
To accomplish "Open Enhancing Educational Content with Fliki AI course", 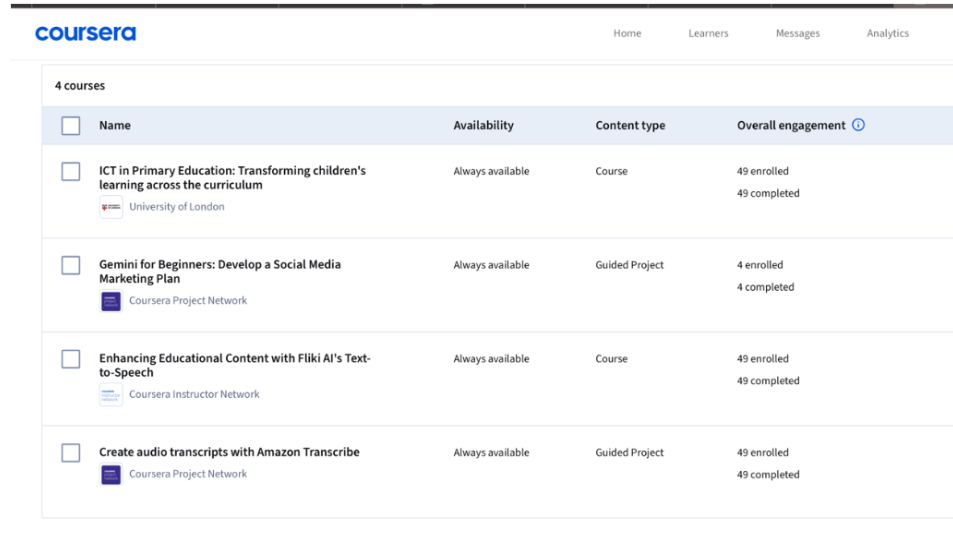I will coord(235,365).
